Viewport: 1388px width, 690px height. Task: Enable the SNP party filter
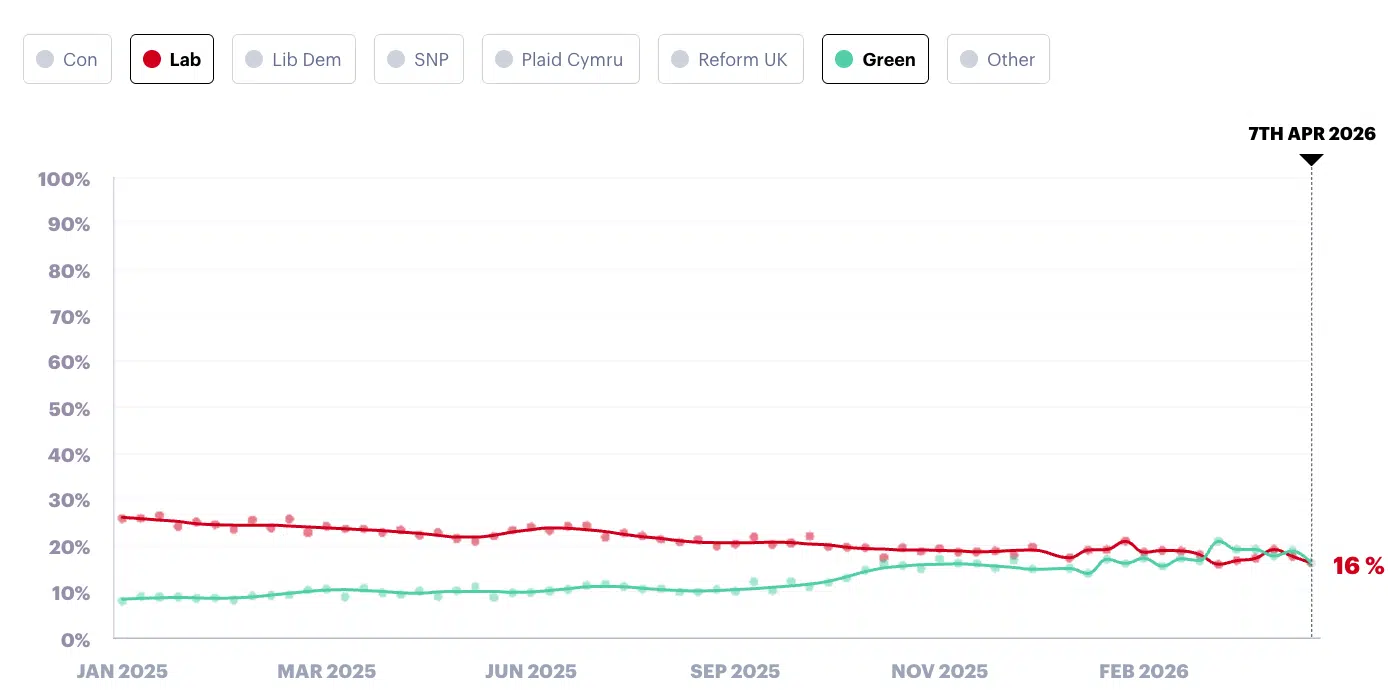(x=418, y=59)
